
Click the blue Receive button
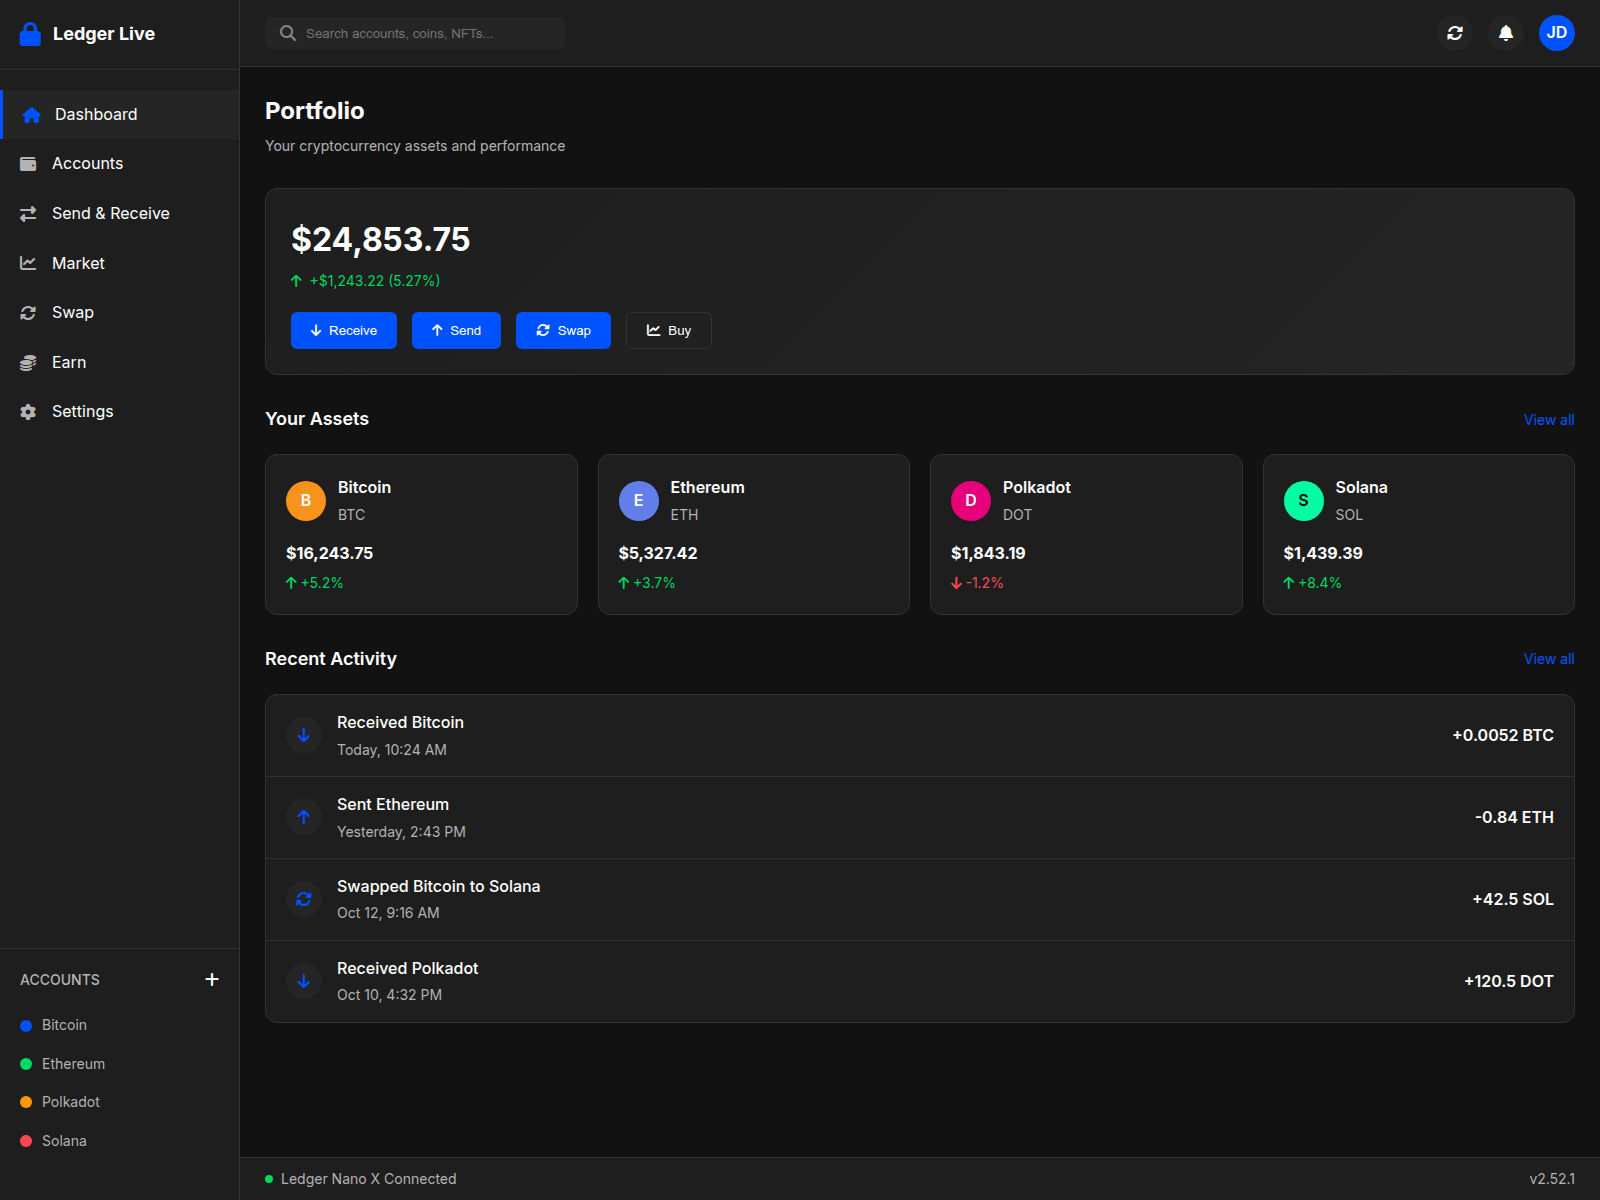[344, 331]
